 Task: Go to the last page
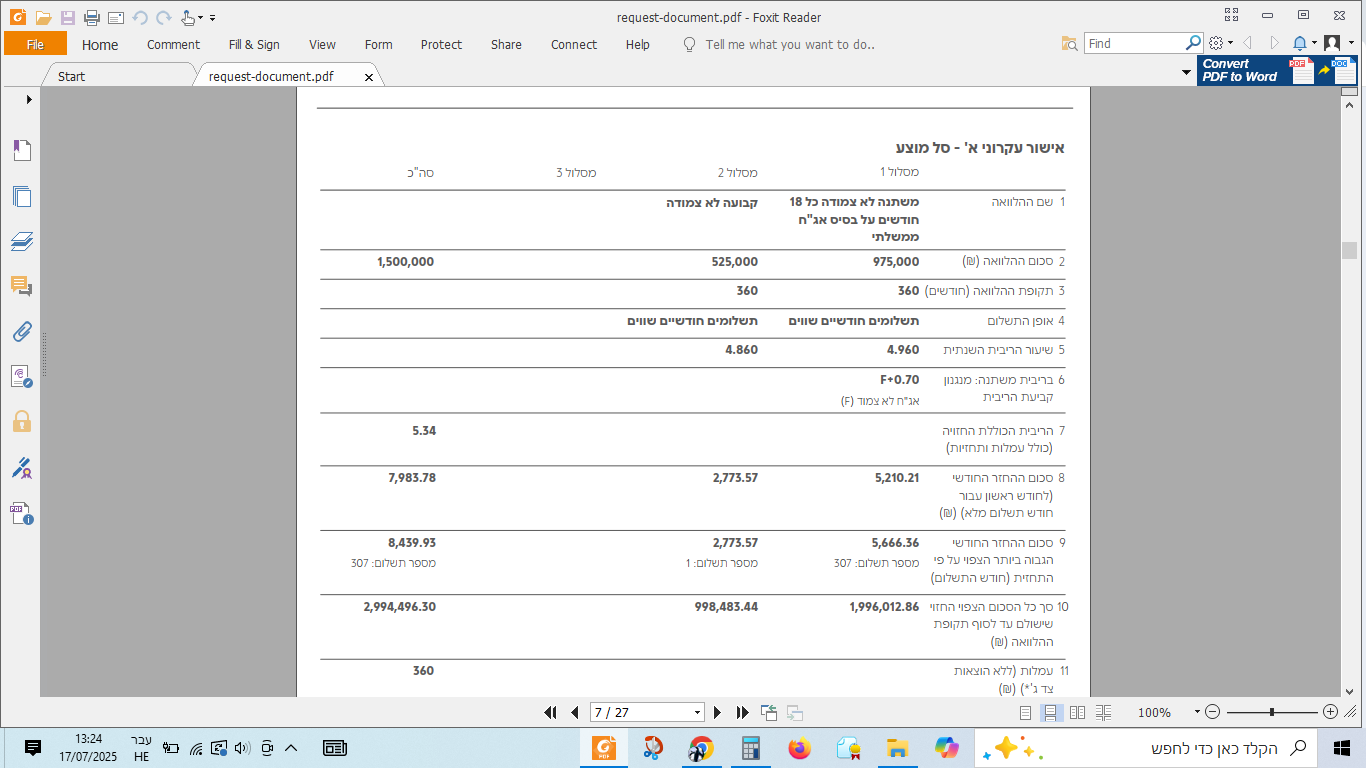[x=742, y=713]
